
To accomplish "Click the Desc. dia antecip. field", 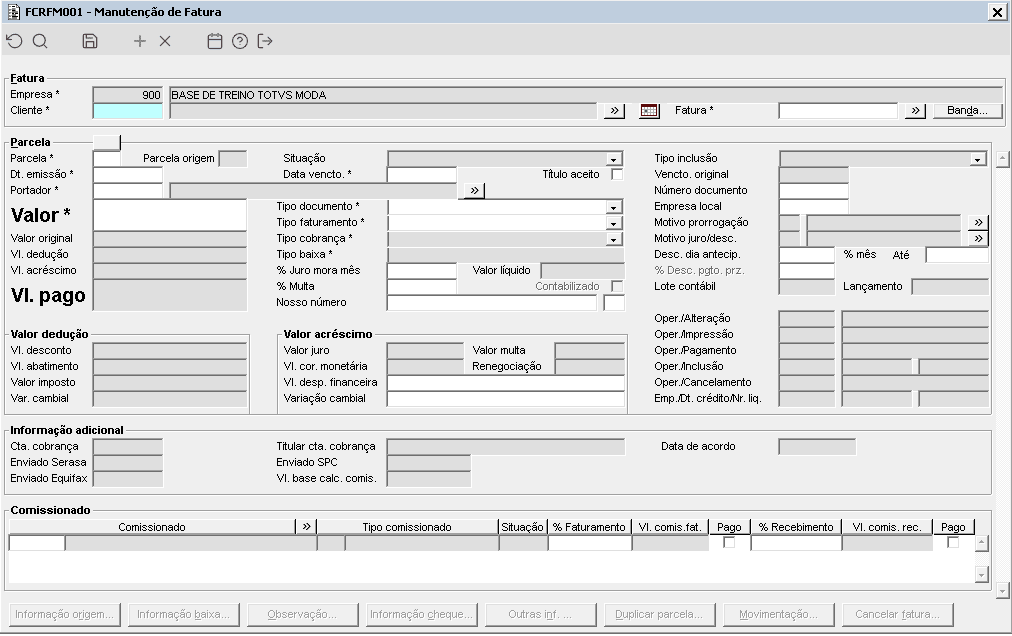I will 807,254.
